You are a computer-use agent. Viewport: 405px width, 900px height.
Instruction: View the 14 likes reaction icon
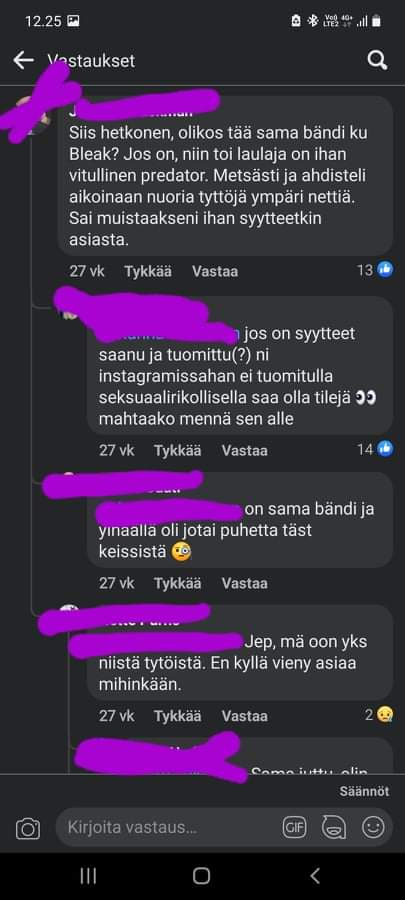pos(385,449)
